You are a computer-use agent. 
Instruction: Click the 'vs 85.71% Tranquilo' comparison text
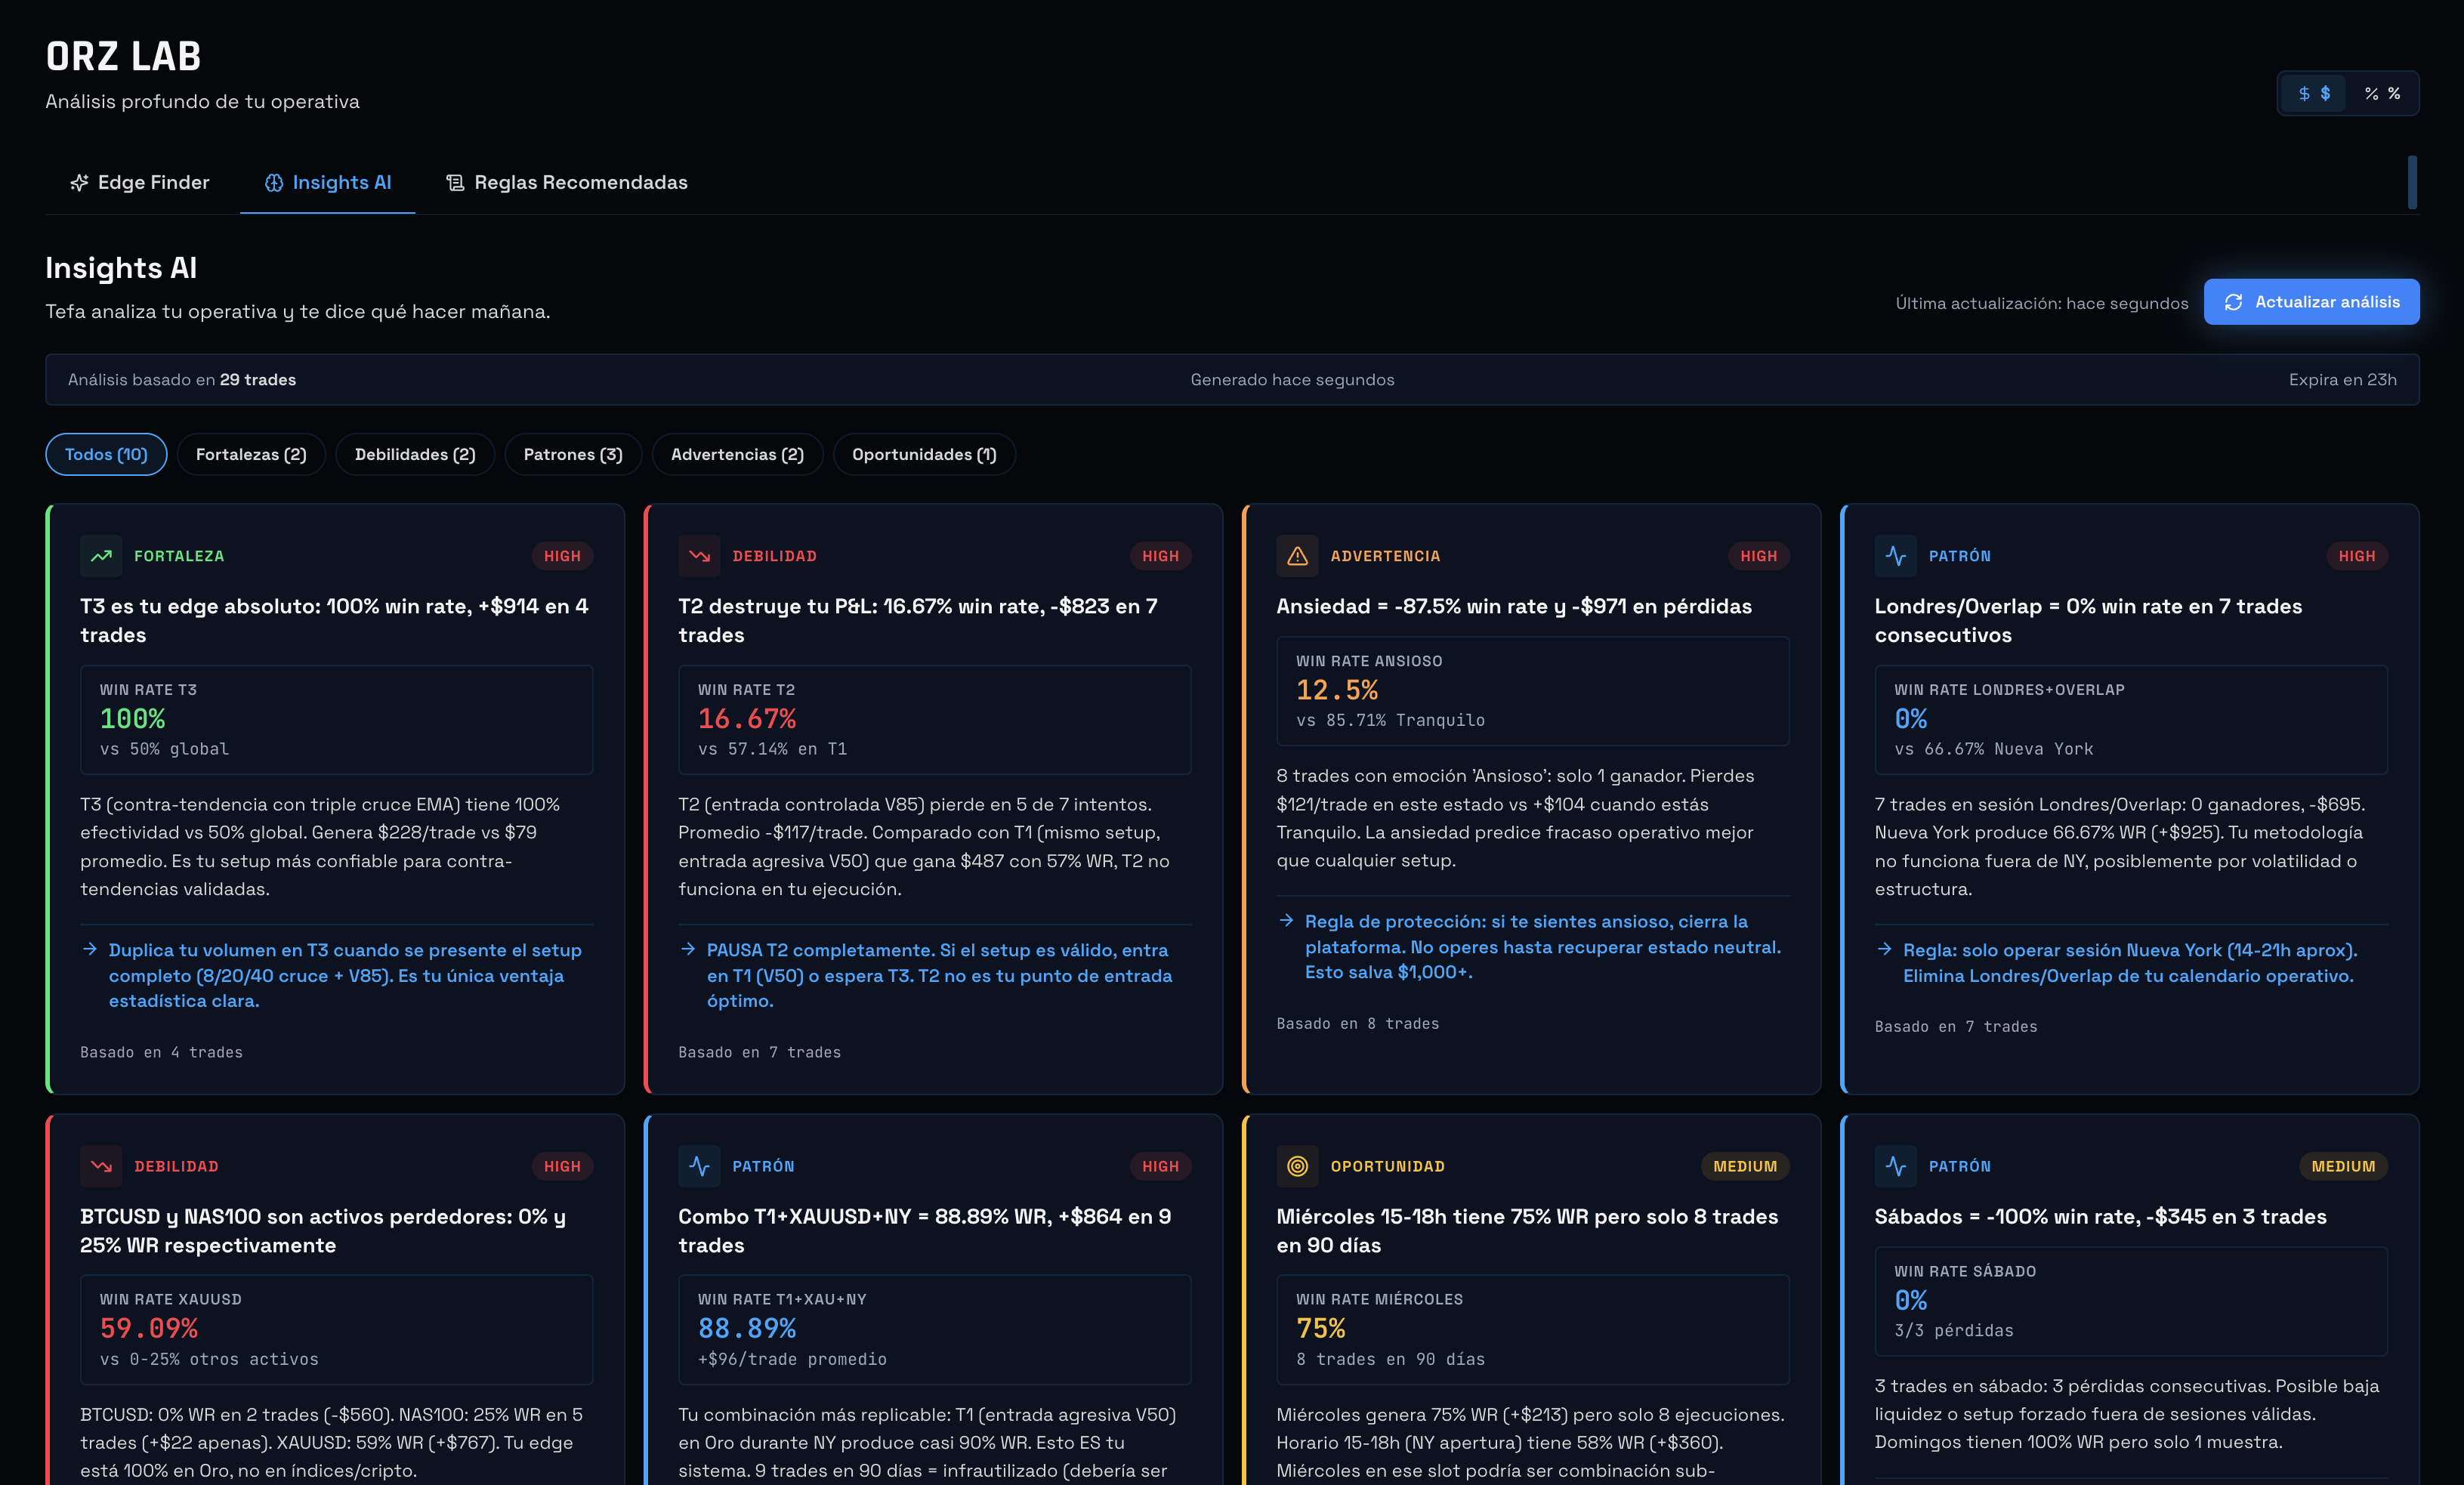1390,720
